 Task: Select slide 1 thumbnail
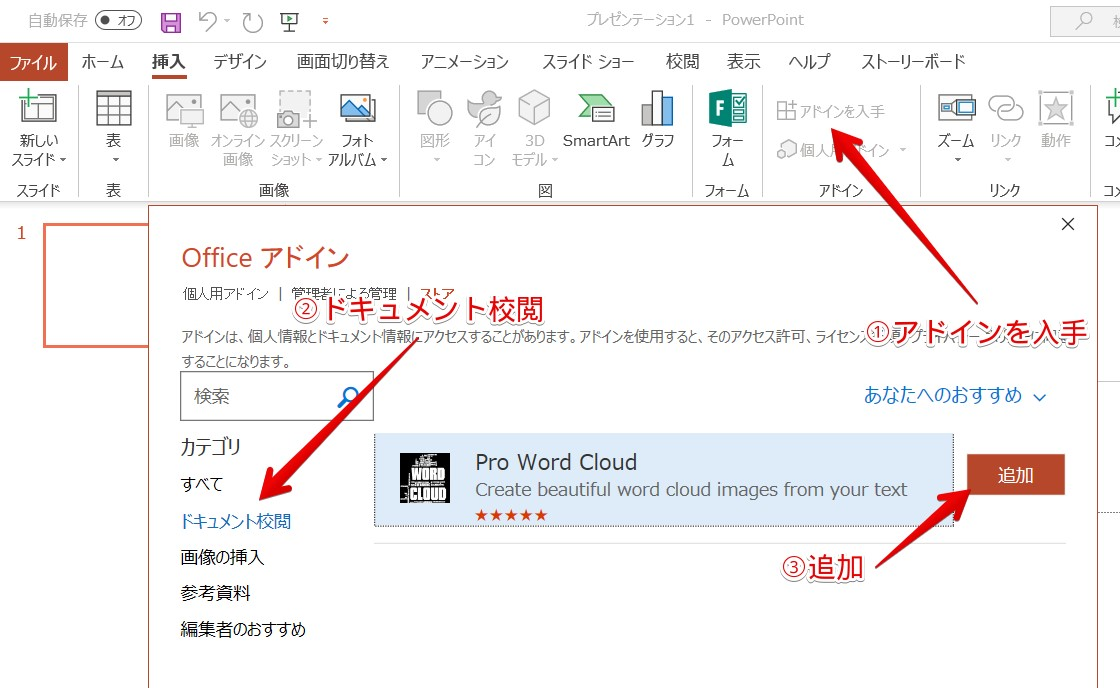coord(96,285)
